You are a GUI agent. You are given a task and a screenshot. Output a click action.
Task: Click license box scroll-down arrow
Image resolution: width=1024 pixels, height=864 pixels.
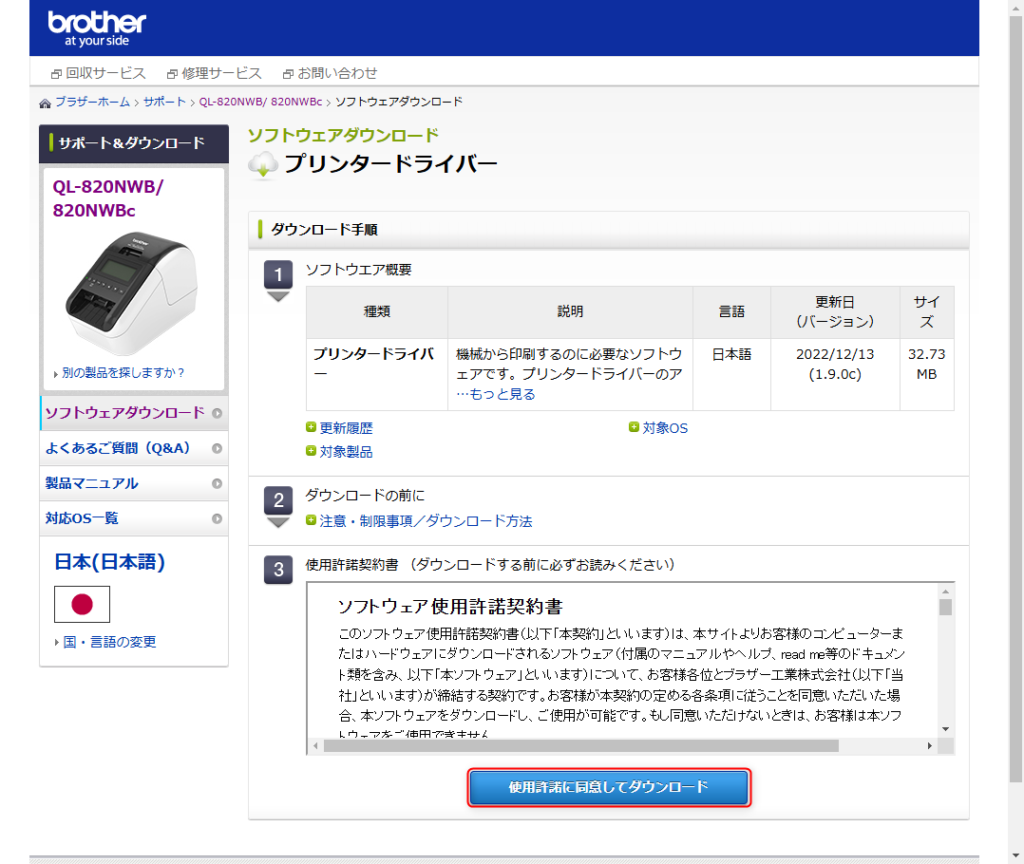945,729
